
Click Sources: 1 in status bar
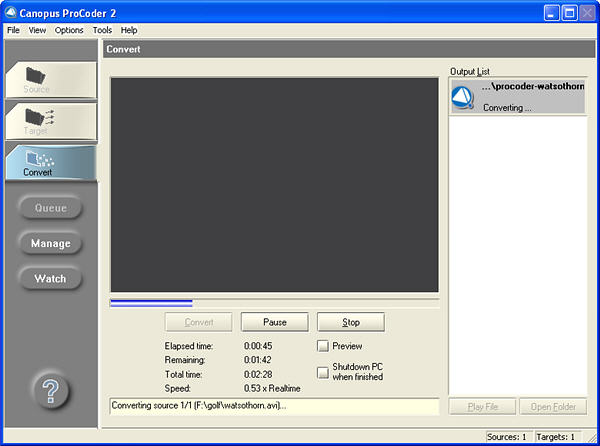[x=507, y=437]
